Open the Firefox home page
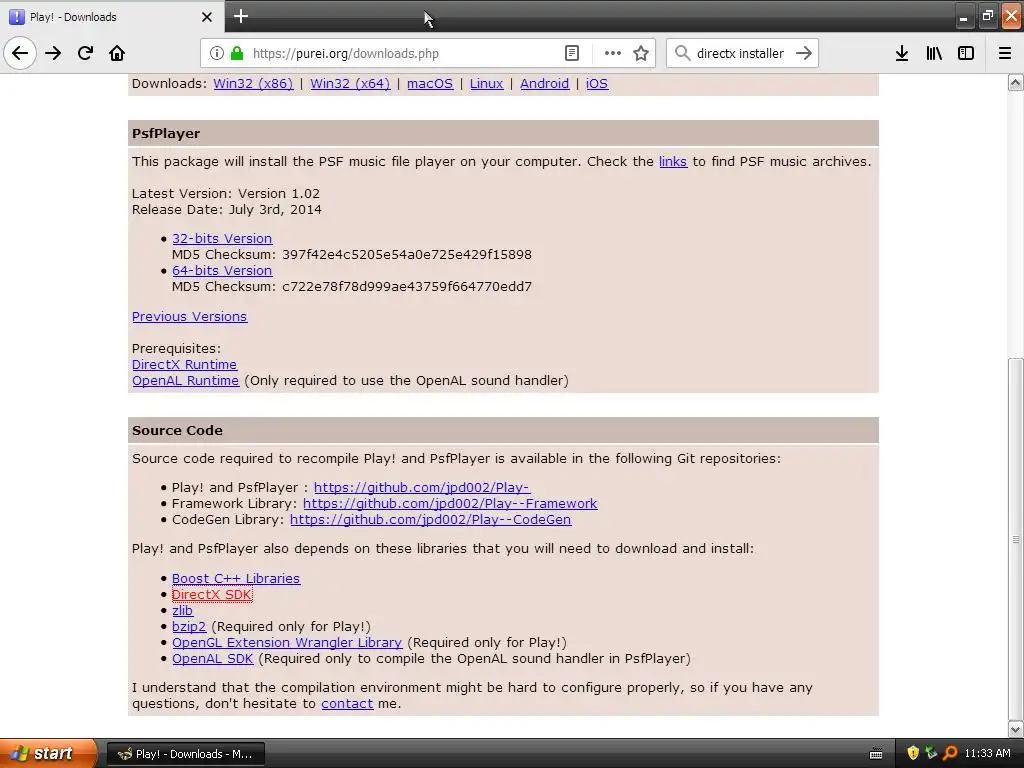The width and height of the screenshot is (1024, 768). 117,53
